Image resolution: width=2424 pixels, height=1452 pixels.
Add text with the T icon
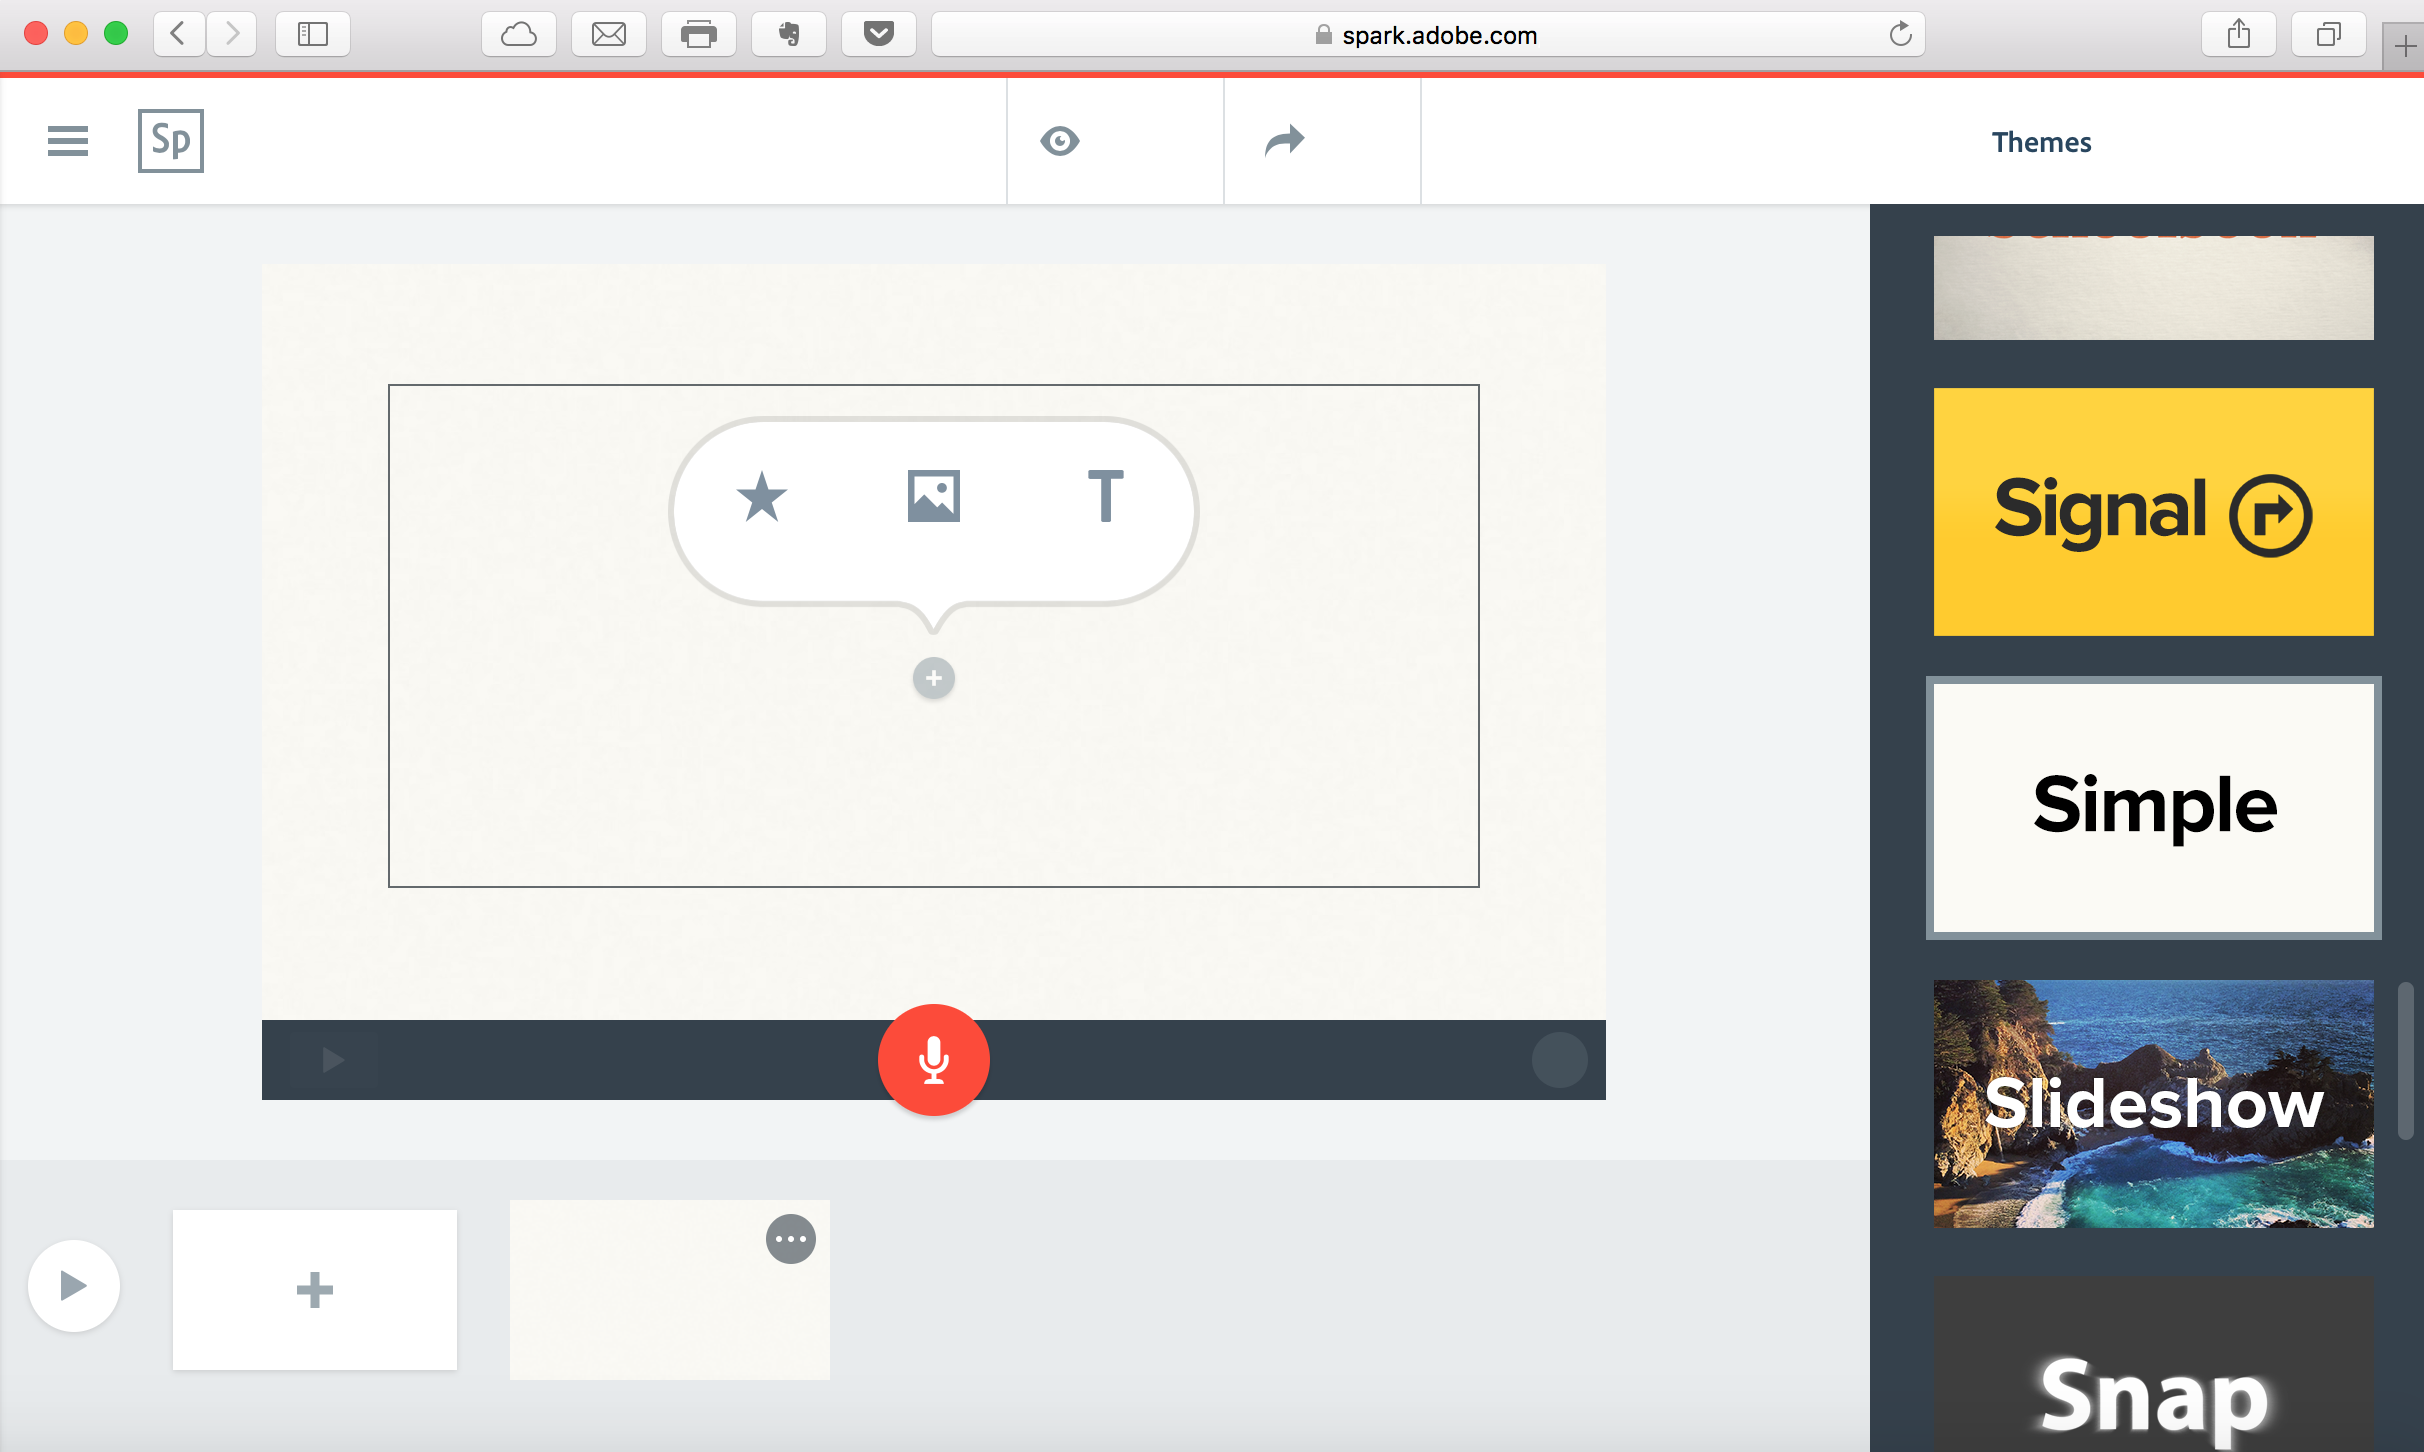[x=1105, y=497]
